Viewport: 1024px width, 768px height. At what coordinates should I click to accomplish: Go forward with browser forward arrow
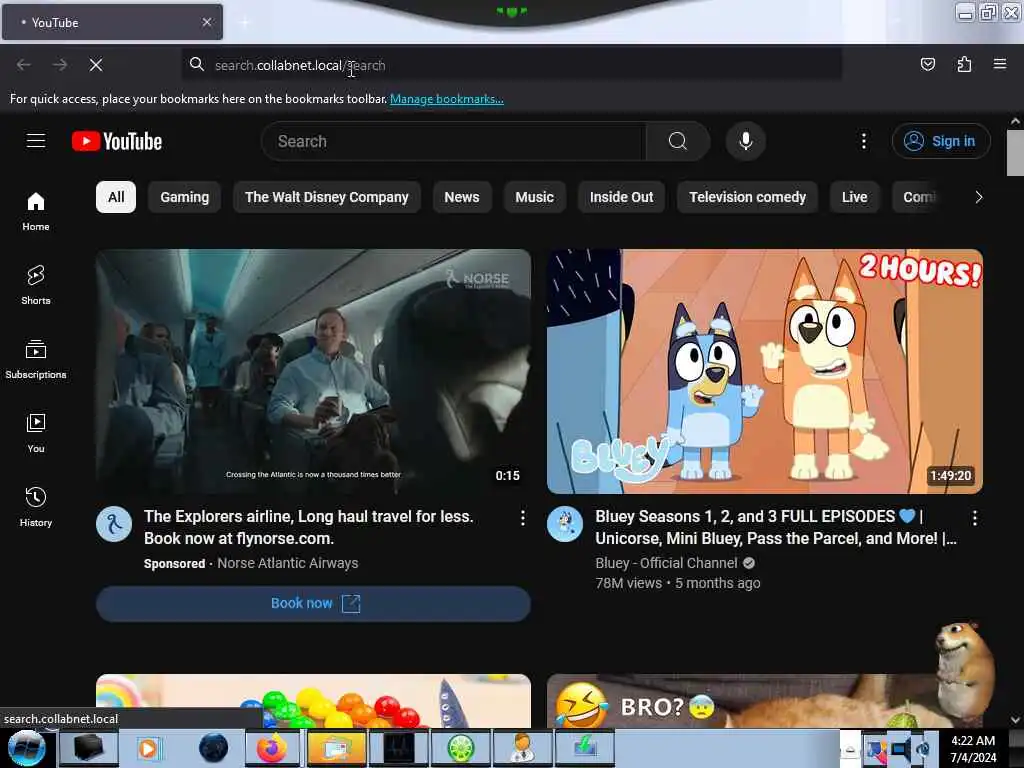59,65
